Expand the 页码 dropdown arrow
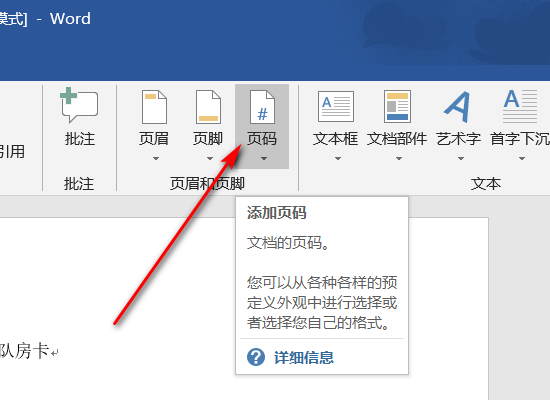550x400 pixels. pyautogui.click(x=264, y=159)
